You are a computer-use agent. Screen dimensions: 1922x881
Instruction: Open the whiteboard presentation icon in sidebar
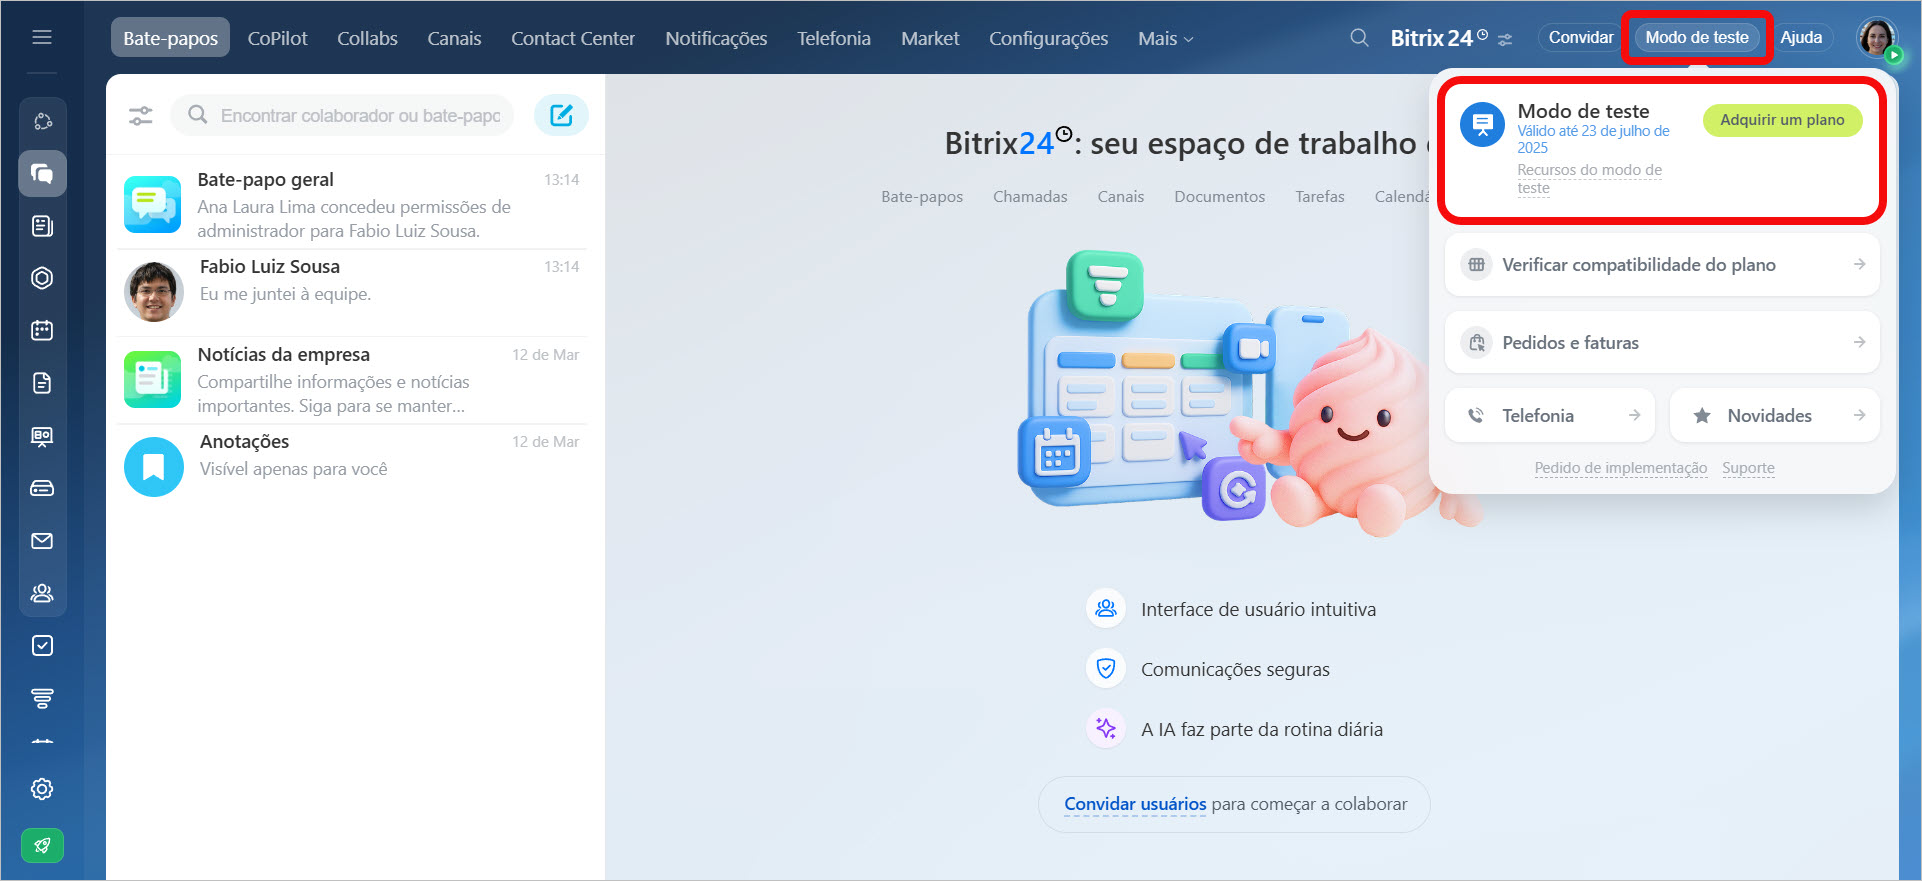tap(42, 436)
